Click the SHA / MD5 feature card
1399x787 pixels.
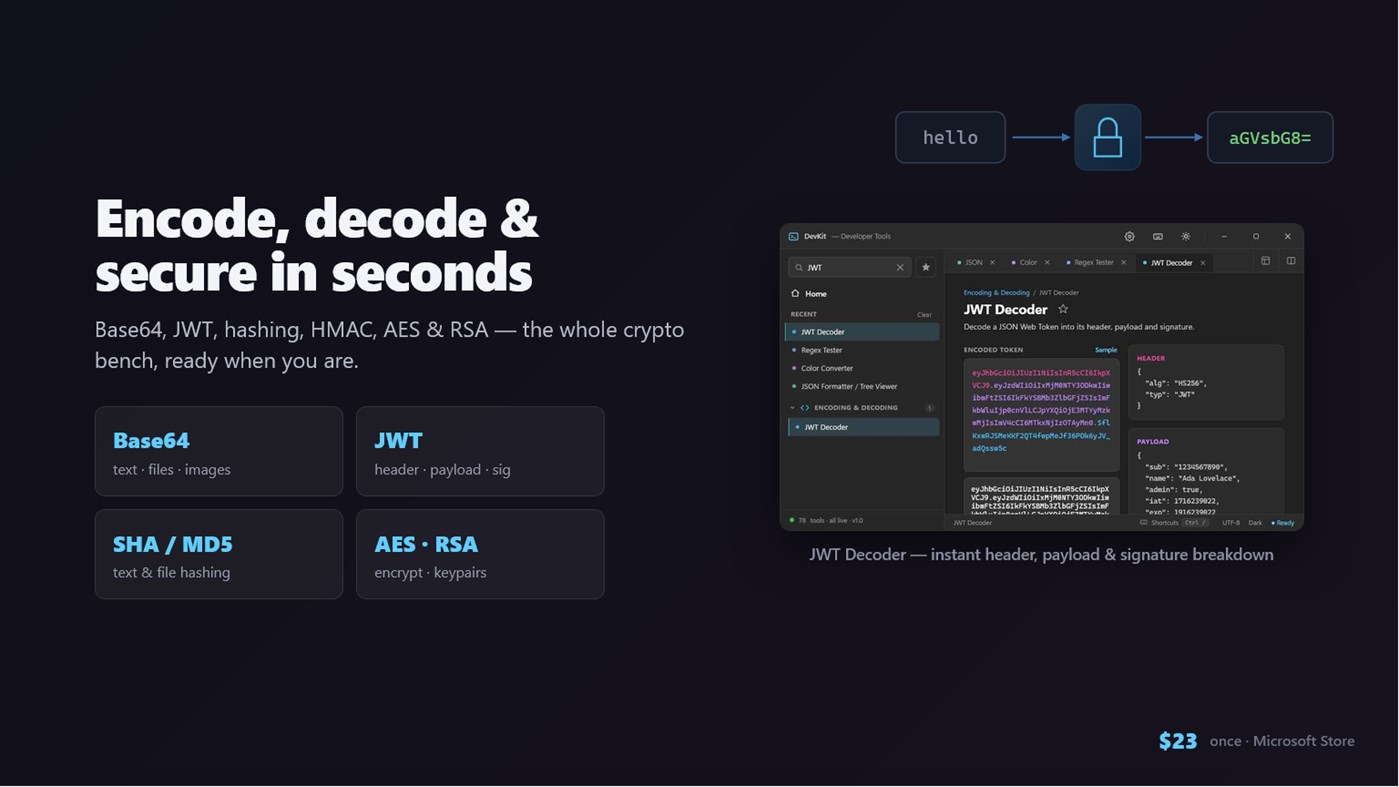click(x=219, y=554)
